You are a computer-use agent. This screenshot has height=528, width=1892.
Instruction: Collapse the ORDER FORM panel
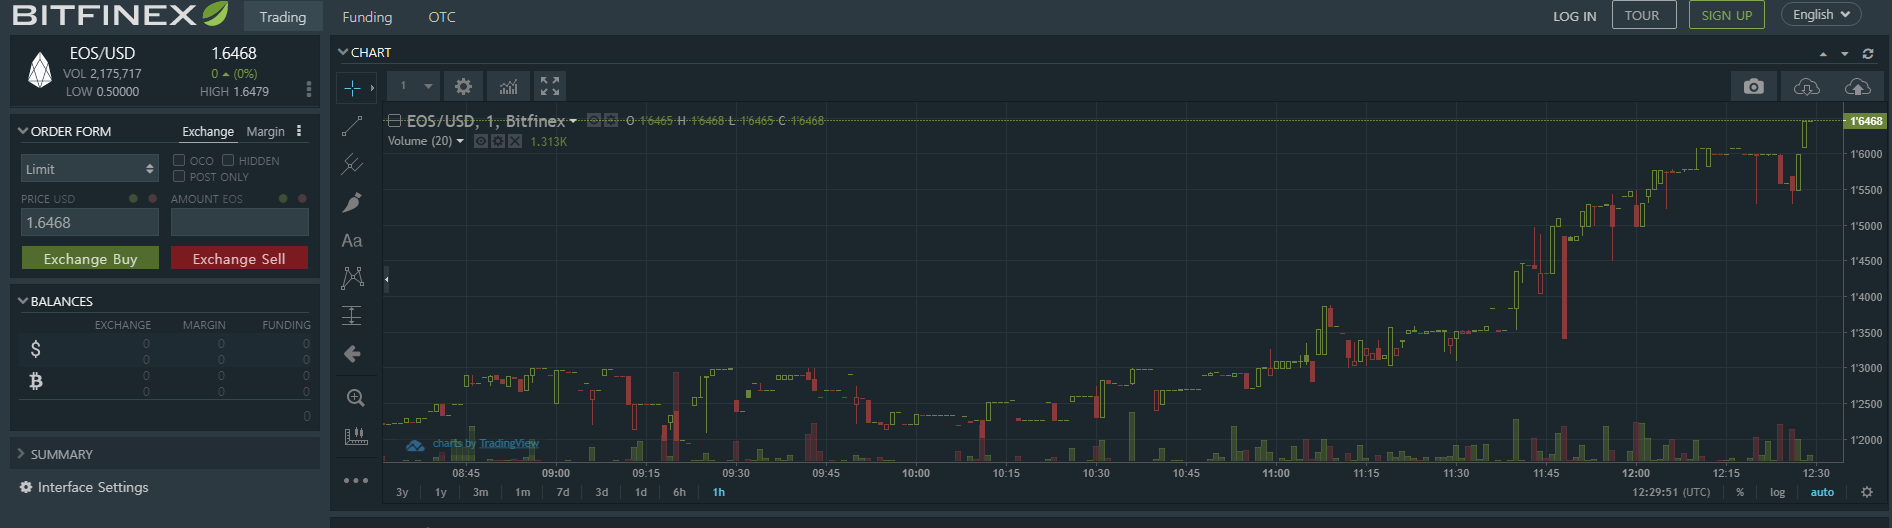[x=23, y=131]
